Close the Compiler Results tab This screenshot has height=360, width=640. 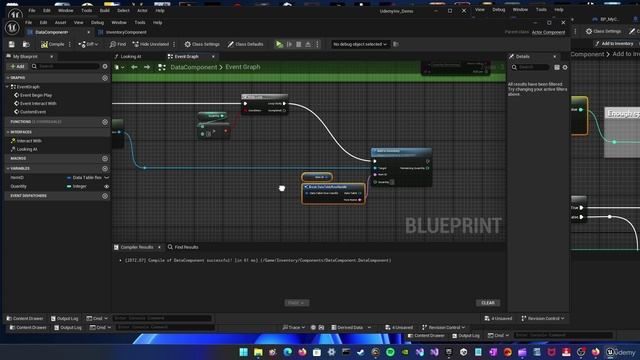[159, 247]
